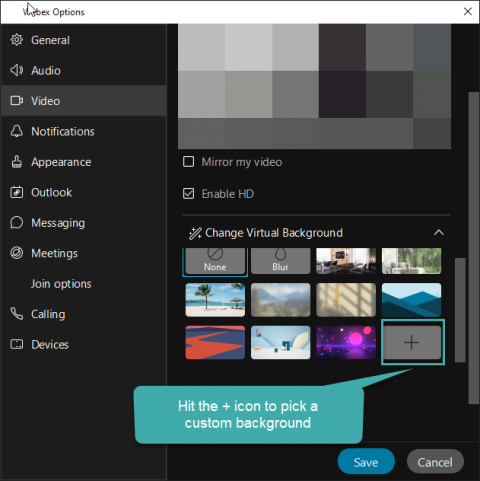This screenshot has width=480, height=481.
Task: Select the beige wall with shadows background
Action: pyautogui.click(x=346, y=300)
